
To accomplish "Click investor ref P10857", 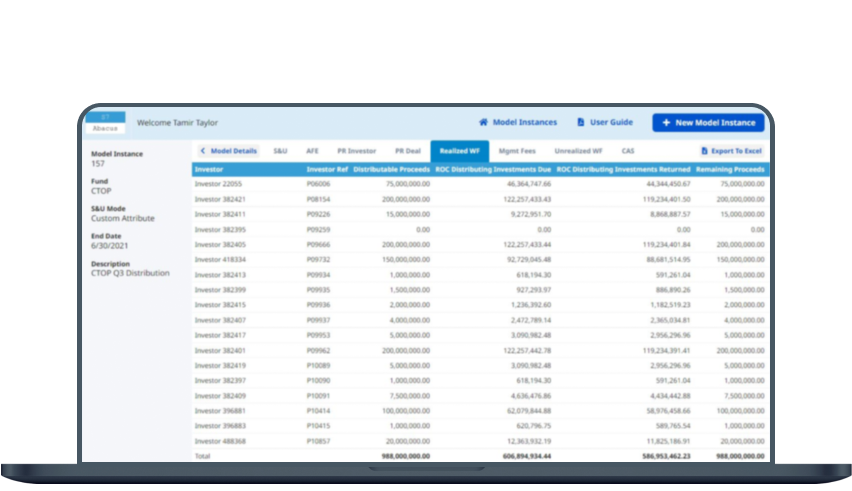I will 318,442.
